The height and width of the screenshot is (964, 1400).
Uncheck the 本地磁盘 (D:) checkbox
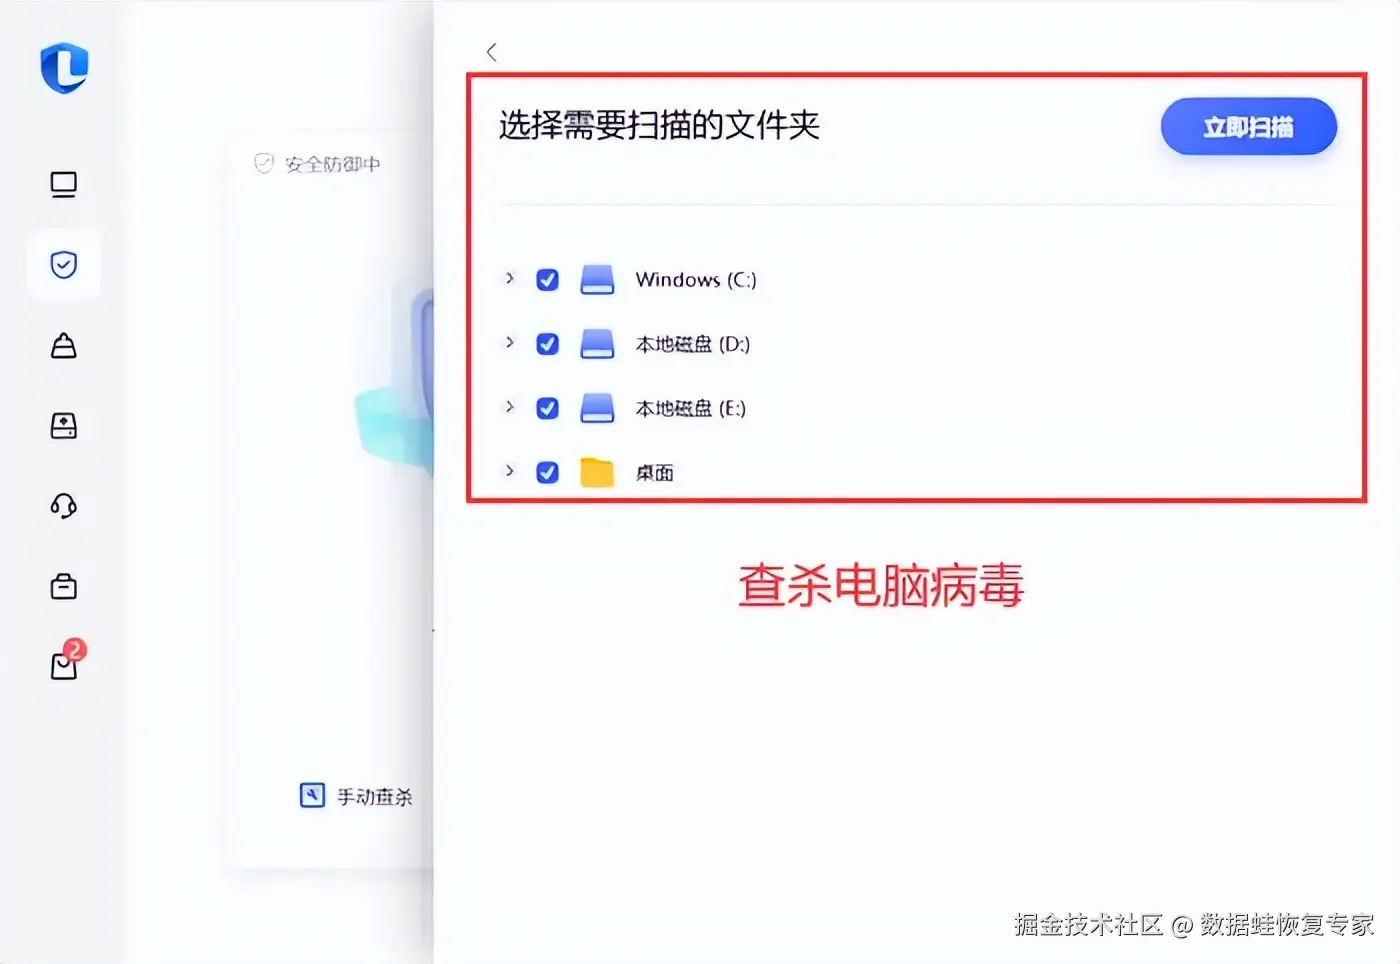[x=547, y=344]
